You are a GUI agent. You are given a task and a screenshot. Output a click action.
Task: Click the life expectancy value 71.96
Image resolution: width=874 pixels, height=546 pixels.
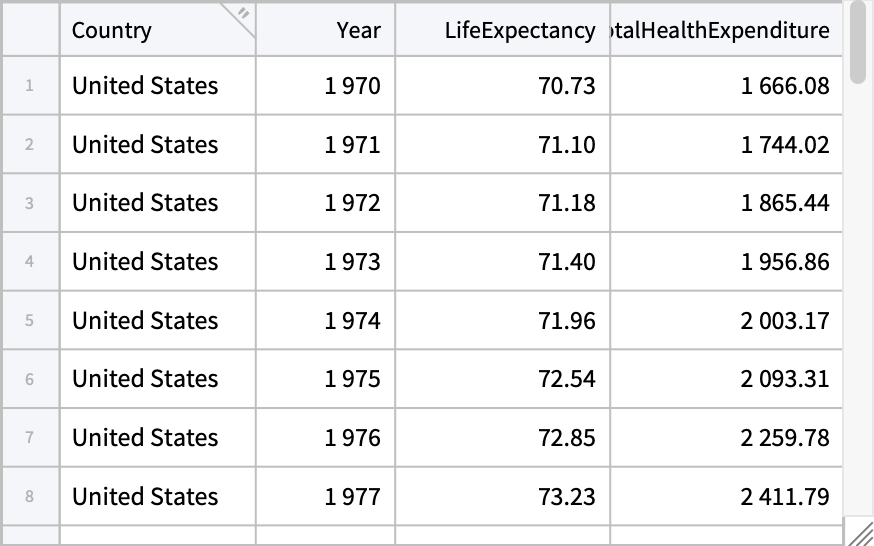click(503, 321)
